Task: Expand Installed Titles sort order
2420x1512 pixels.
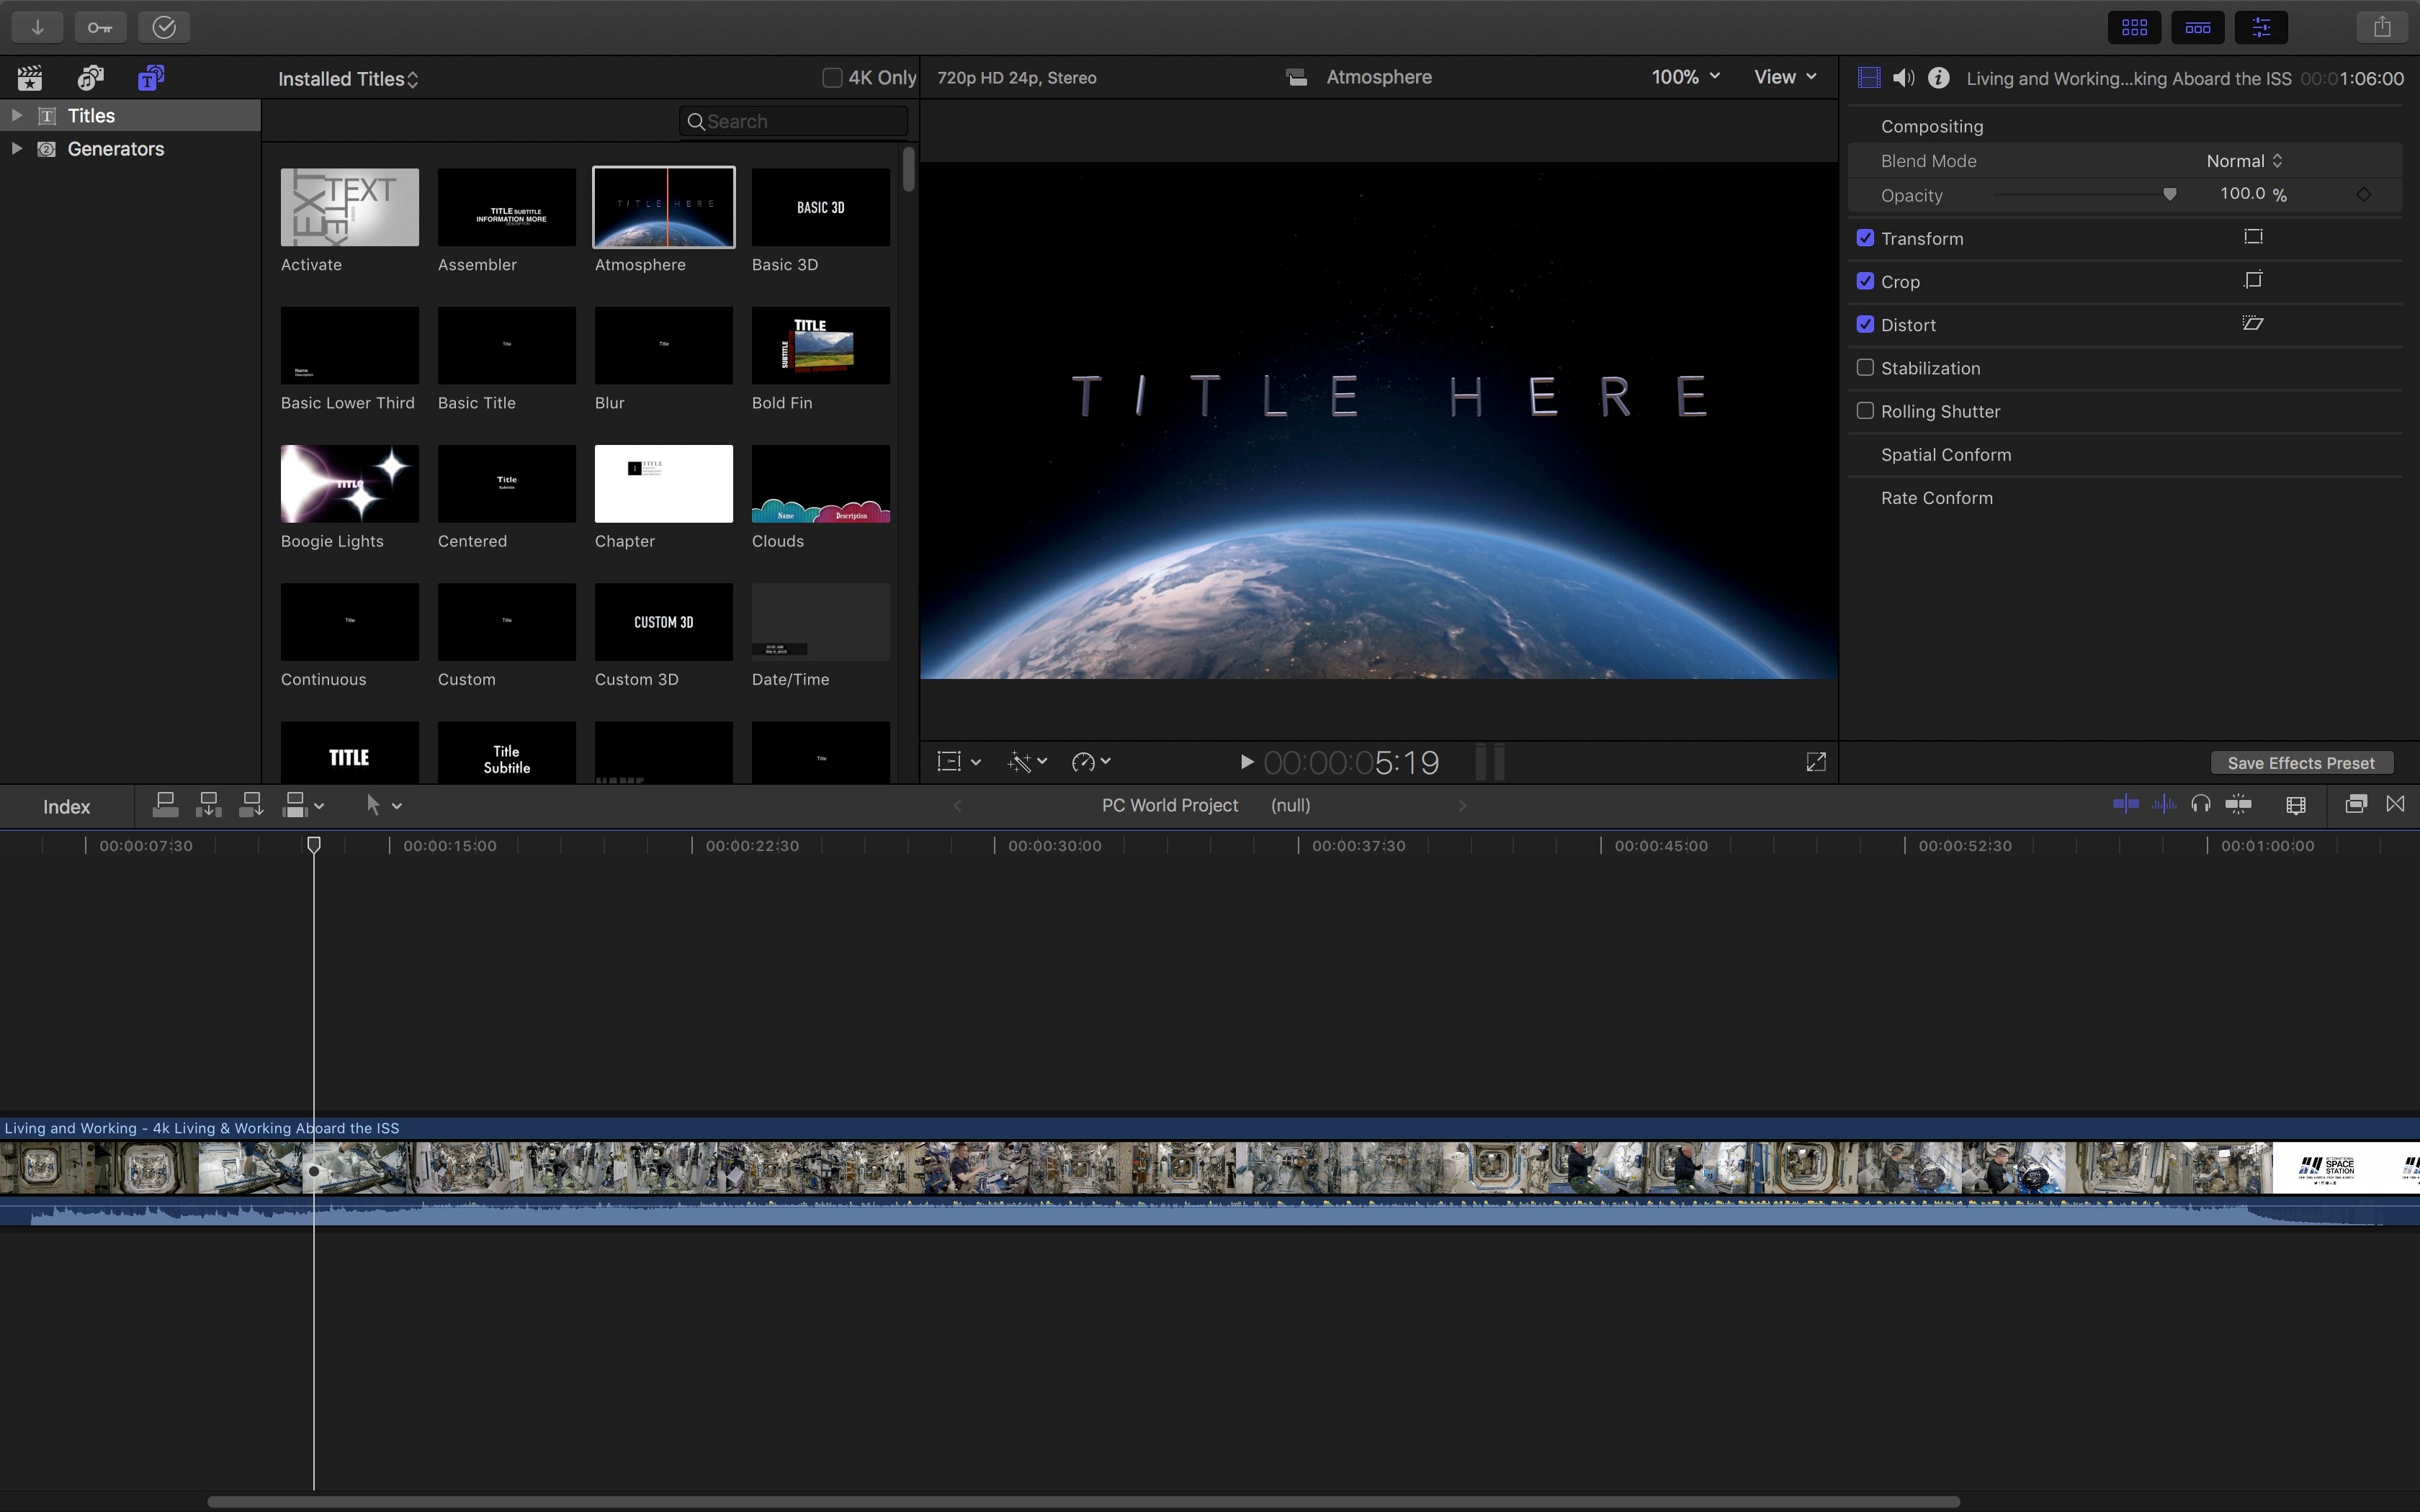Action: click(x=413, y=76)
